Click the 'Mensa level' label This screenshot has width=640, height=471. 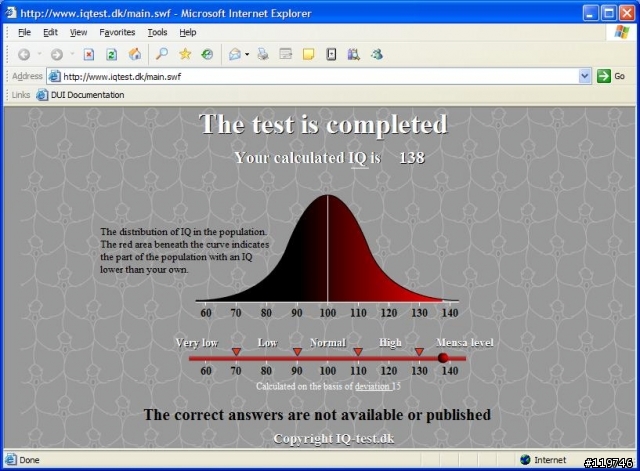(x=464, y=342)
